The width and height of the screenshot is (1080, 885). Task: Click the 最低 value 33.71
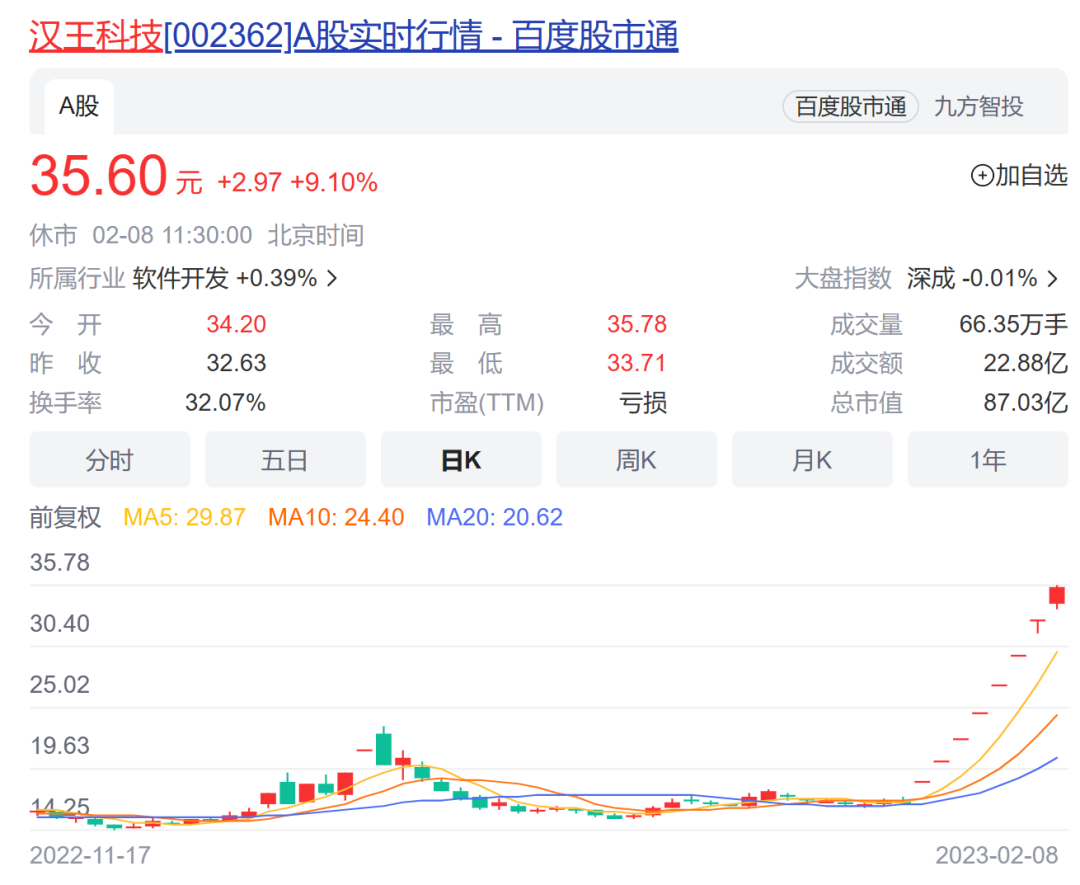637,363
